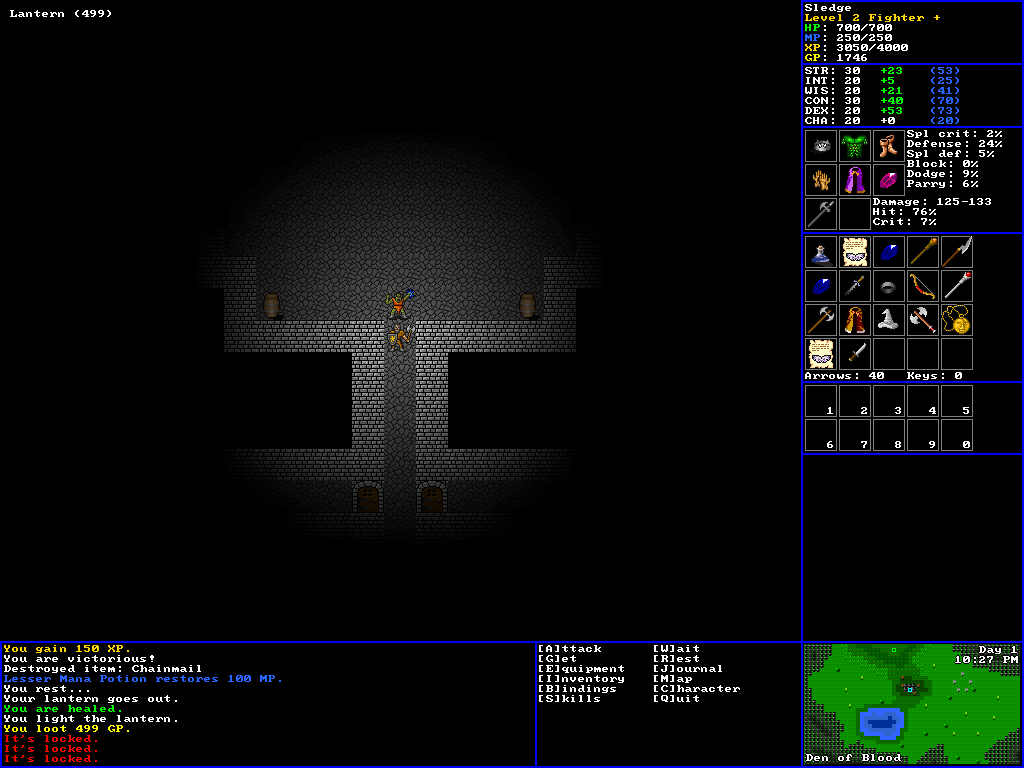
Task: Click the red-gold robe in inventory
Action: (855, 320)
